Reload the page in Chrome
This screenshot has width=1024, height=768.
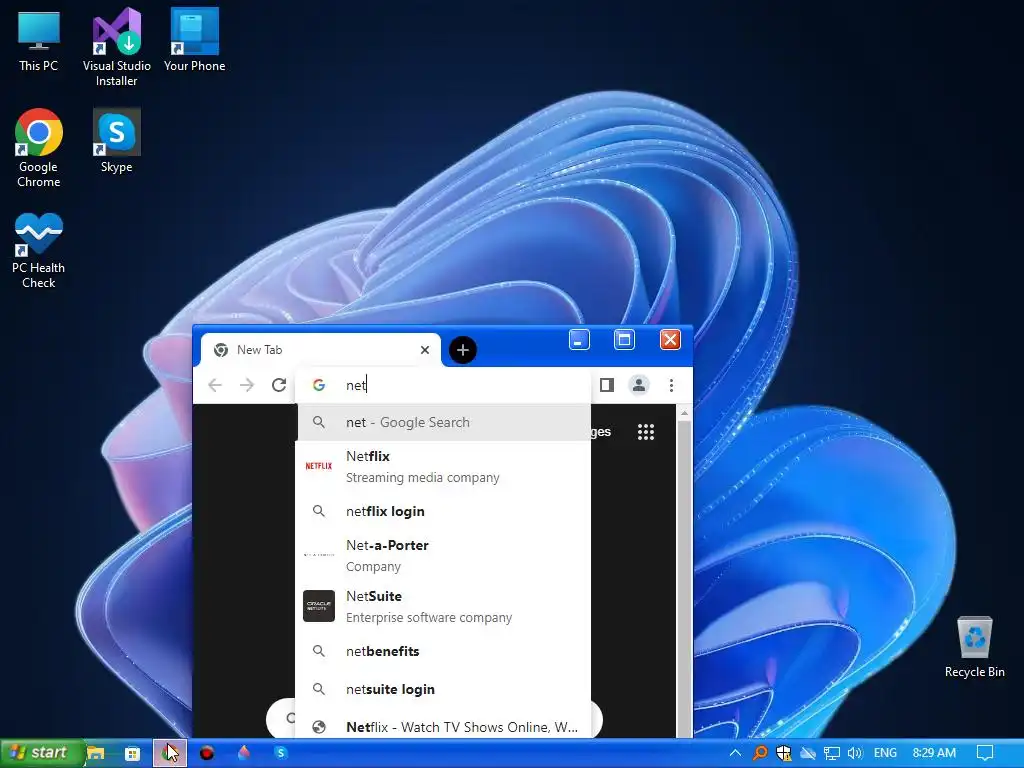point(279,385)
